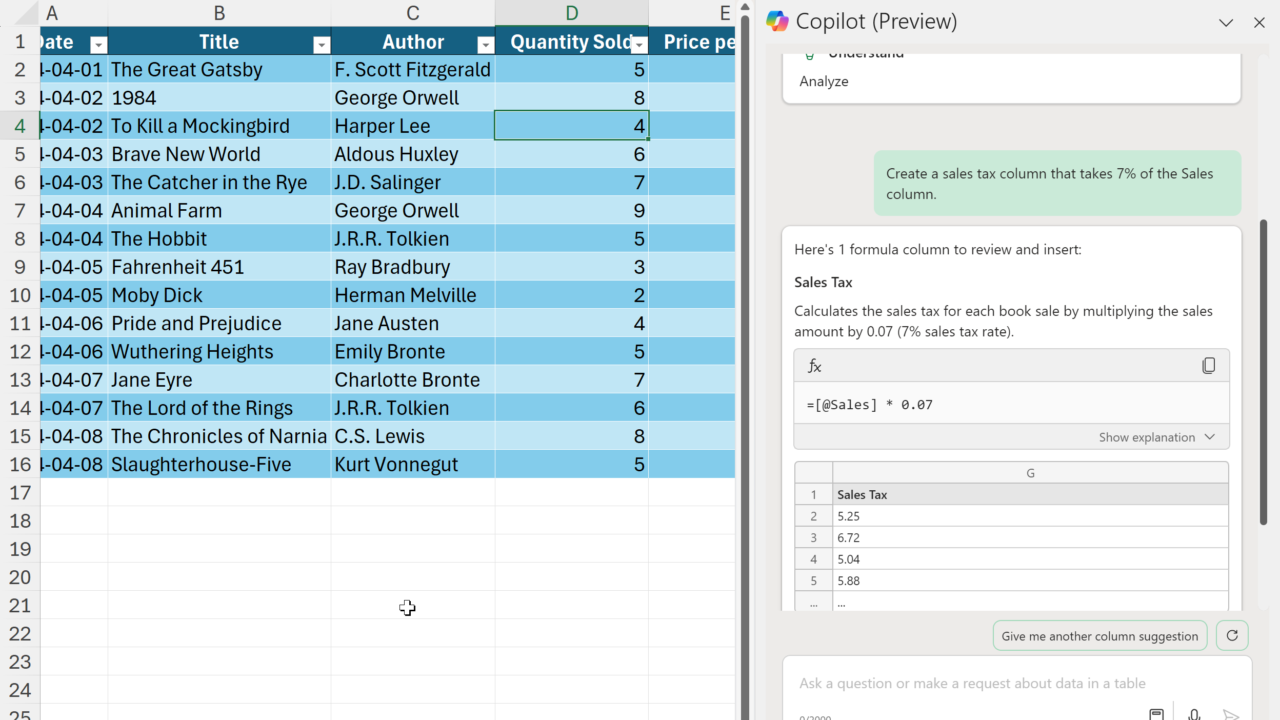Image resolution: width=1280 pixels, height=720 pixels.
Task: Select the cell "Wuthering Heights"
Action: [x=219, y=352]
